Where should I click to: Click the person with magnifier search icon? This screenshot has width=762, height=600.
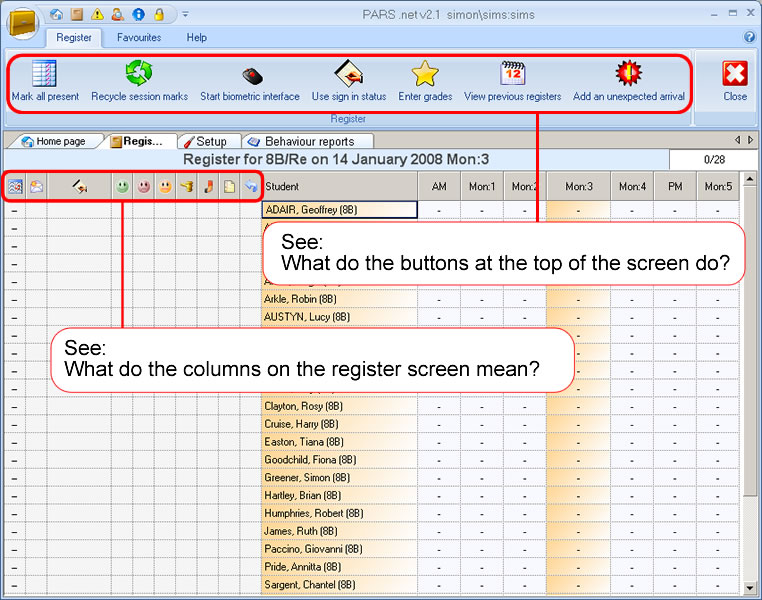pyautogui.click(x=118, y=15)
